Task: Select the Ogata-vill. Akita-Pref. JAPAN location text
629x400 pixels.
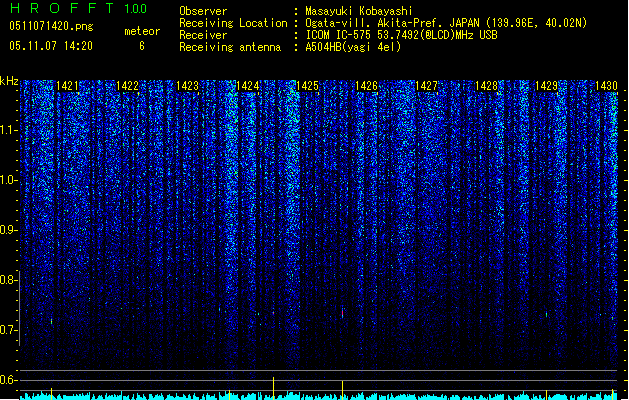Action: (x=446, y=23)
